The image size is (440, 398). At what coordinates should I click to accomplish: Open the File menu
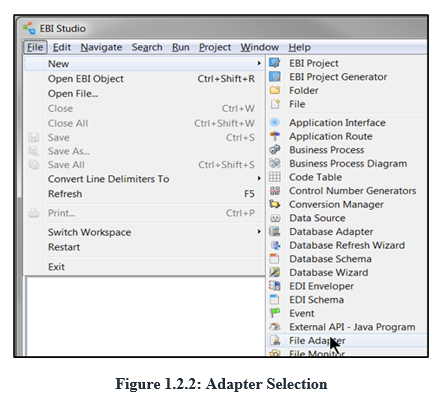coord(35,47)
